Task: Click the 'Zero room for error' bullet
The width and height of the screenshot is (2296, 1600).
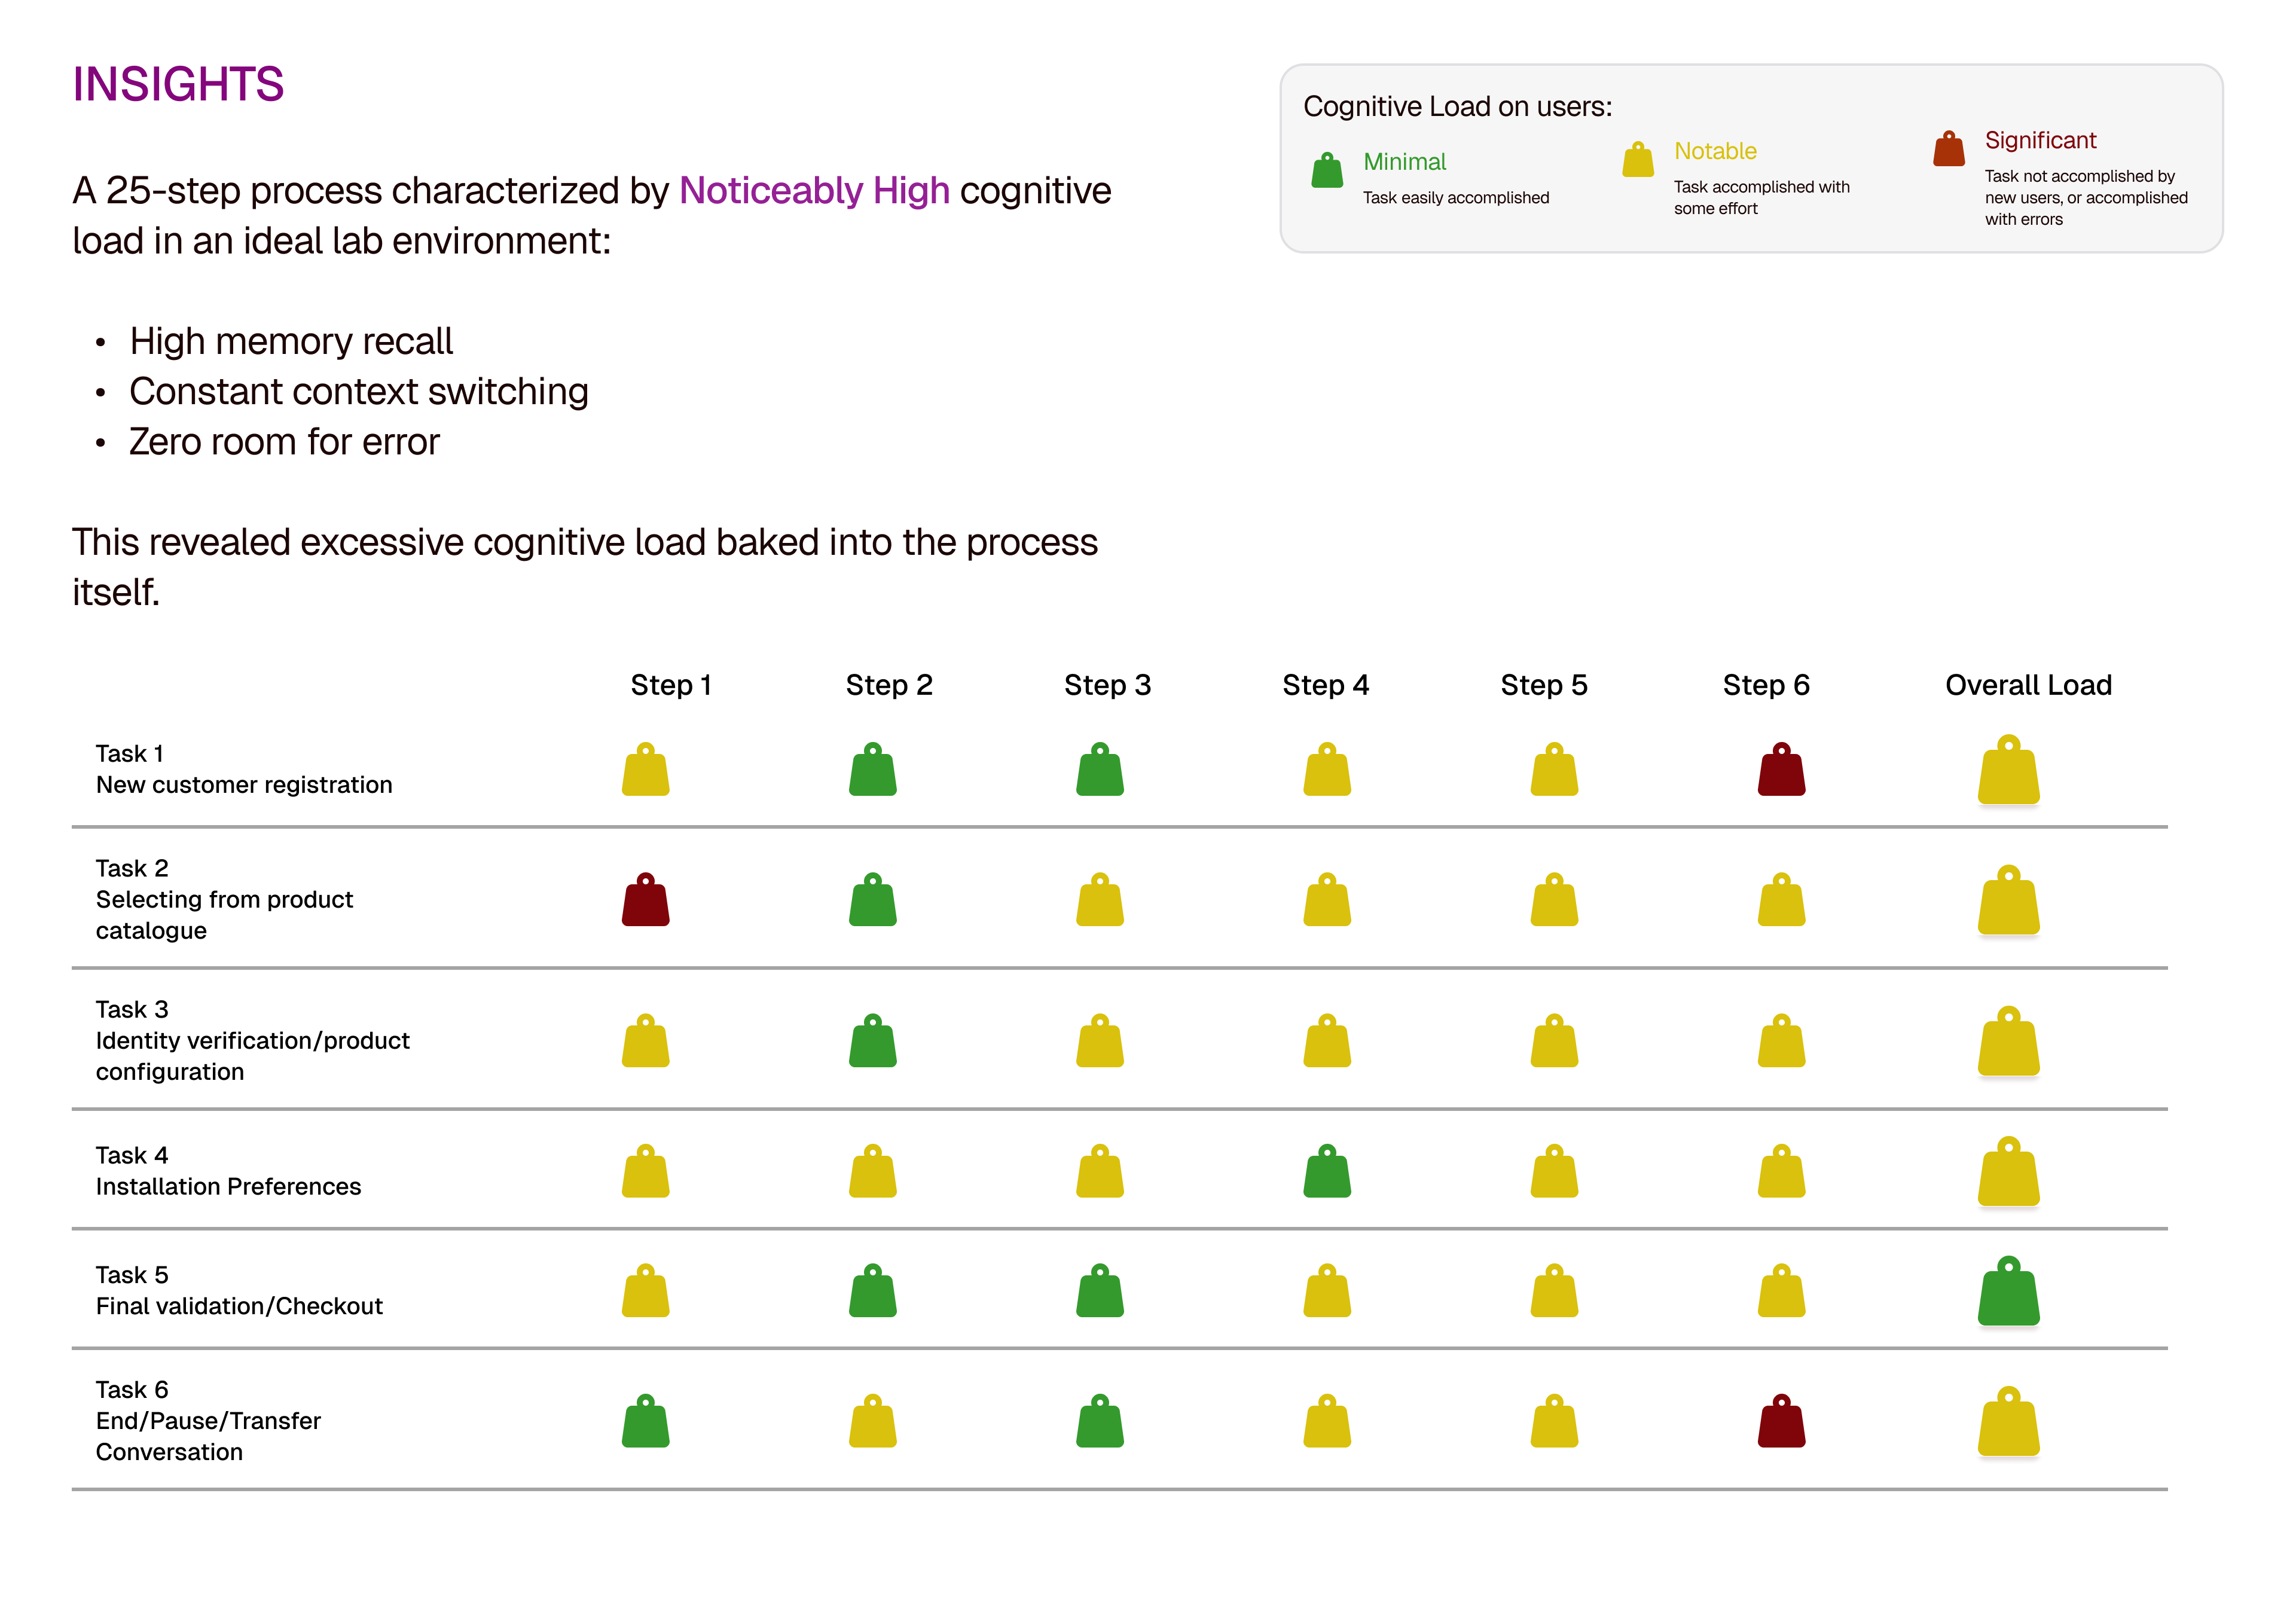Action: tap(284, 442)
